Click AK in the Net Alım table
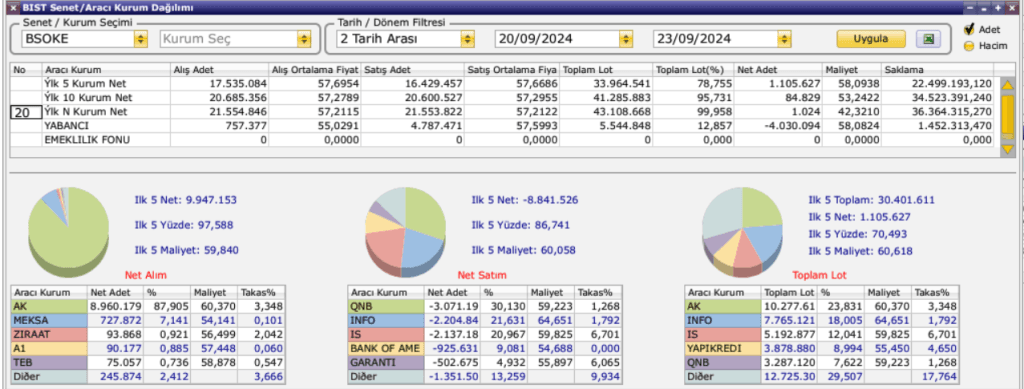 pyautogui.click(x=50, y=307)
